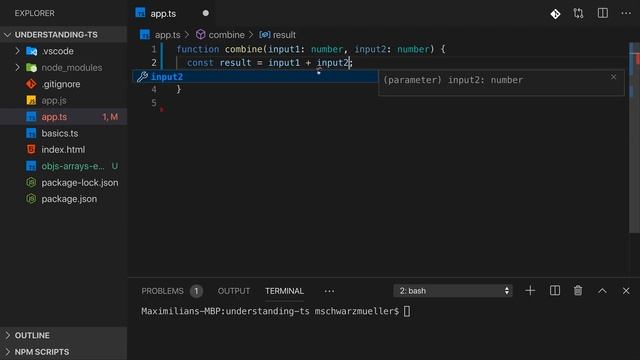The width and height of the screenshot is (640, 360).
Task: Split the editor with the split icon
Action: 602,13
